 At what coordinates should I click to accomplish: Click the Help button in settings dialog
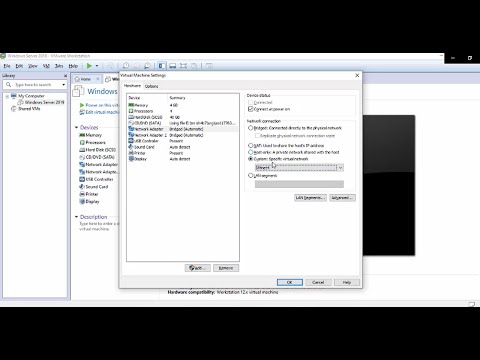(x=347, y=282)
